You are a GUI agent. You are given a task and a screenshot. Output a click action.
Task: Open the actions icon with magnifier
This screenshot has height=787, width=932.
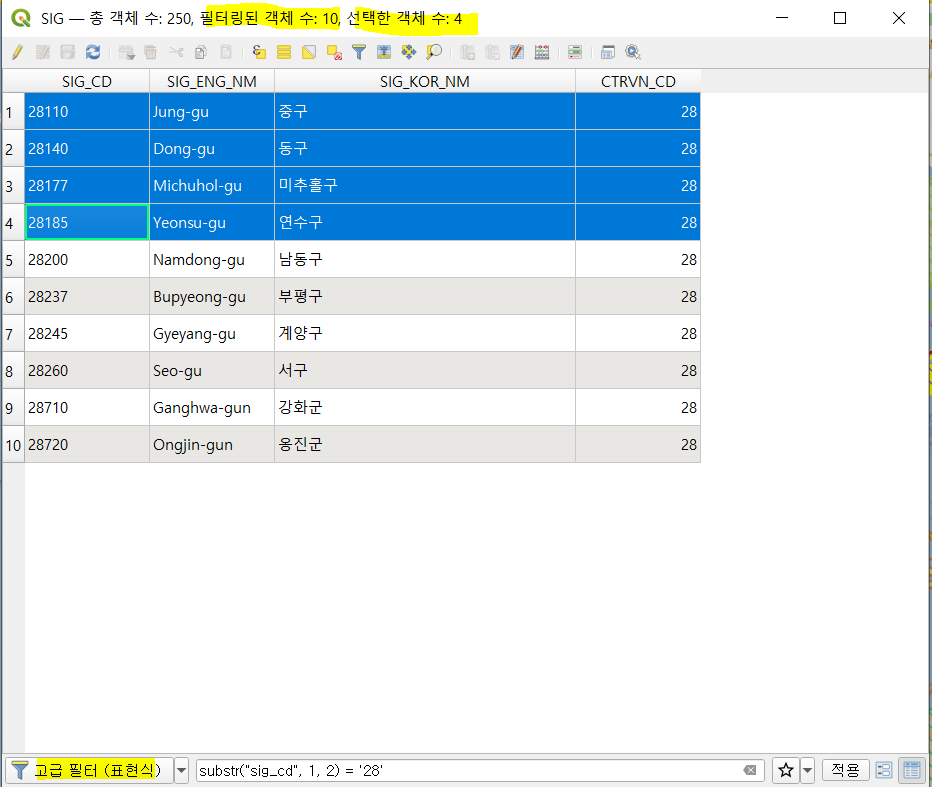pos(633,52)
